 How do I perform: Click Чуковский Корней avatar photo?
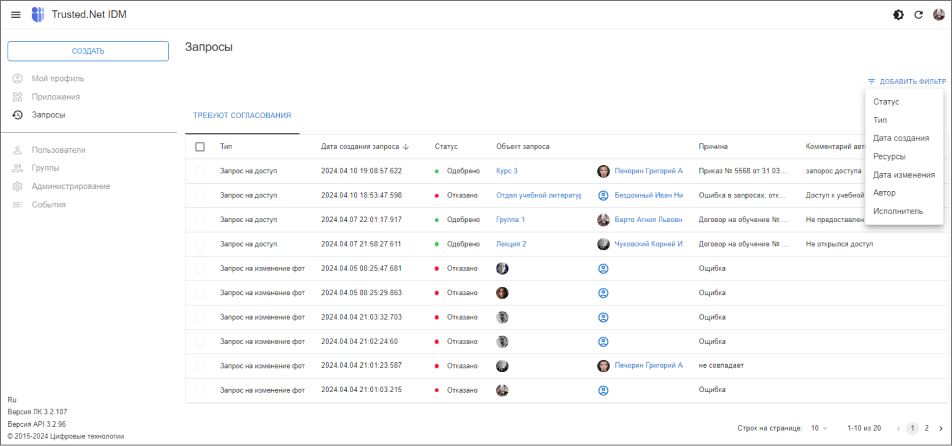(603, 244)
